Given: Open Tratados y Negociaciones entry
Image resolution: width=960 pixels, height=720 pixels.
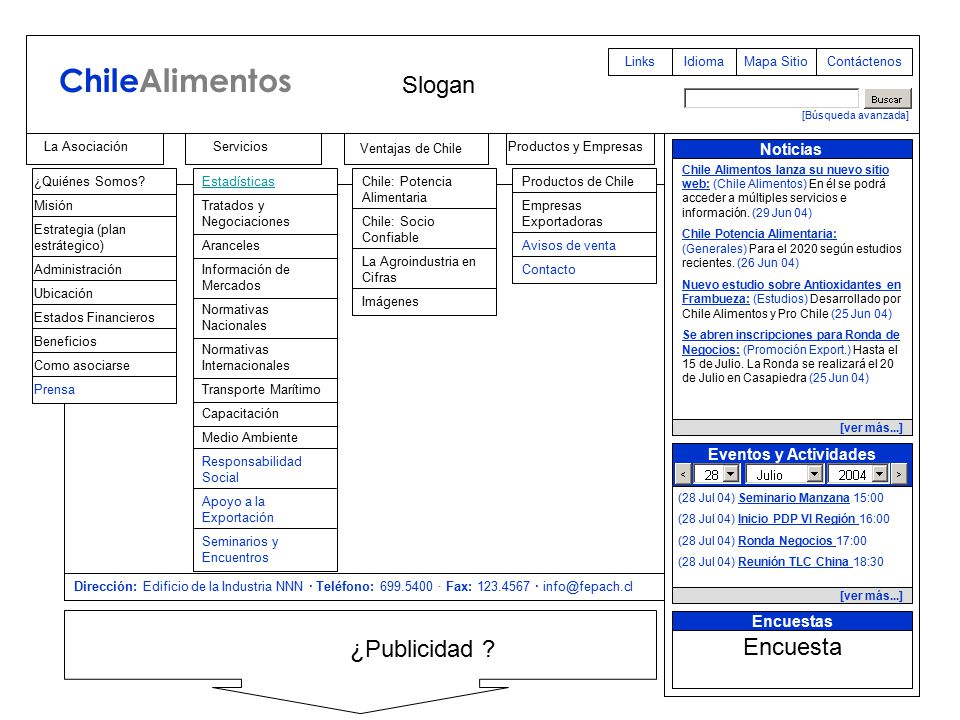Looking at the screenshot, I should (x=266, y=214).
